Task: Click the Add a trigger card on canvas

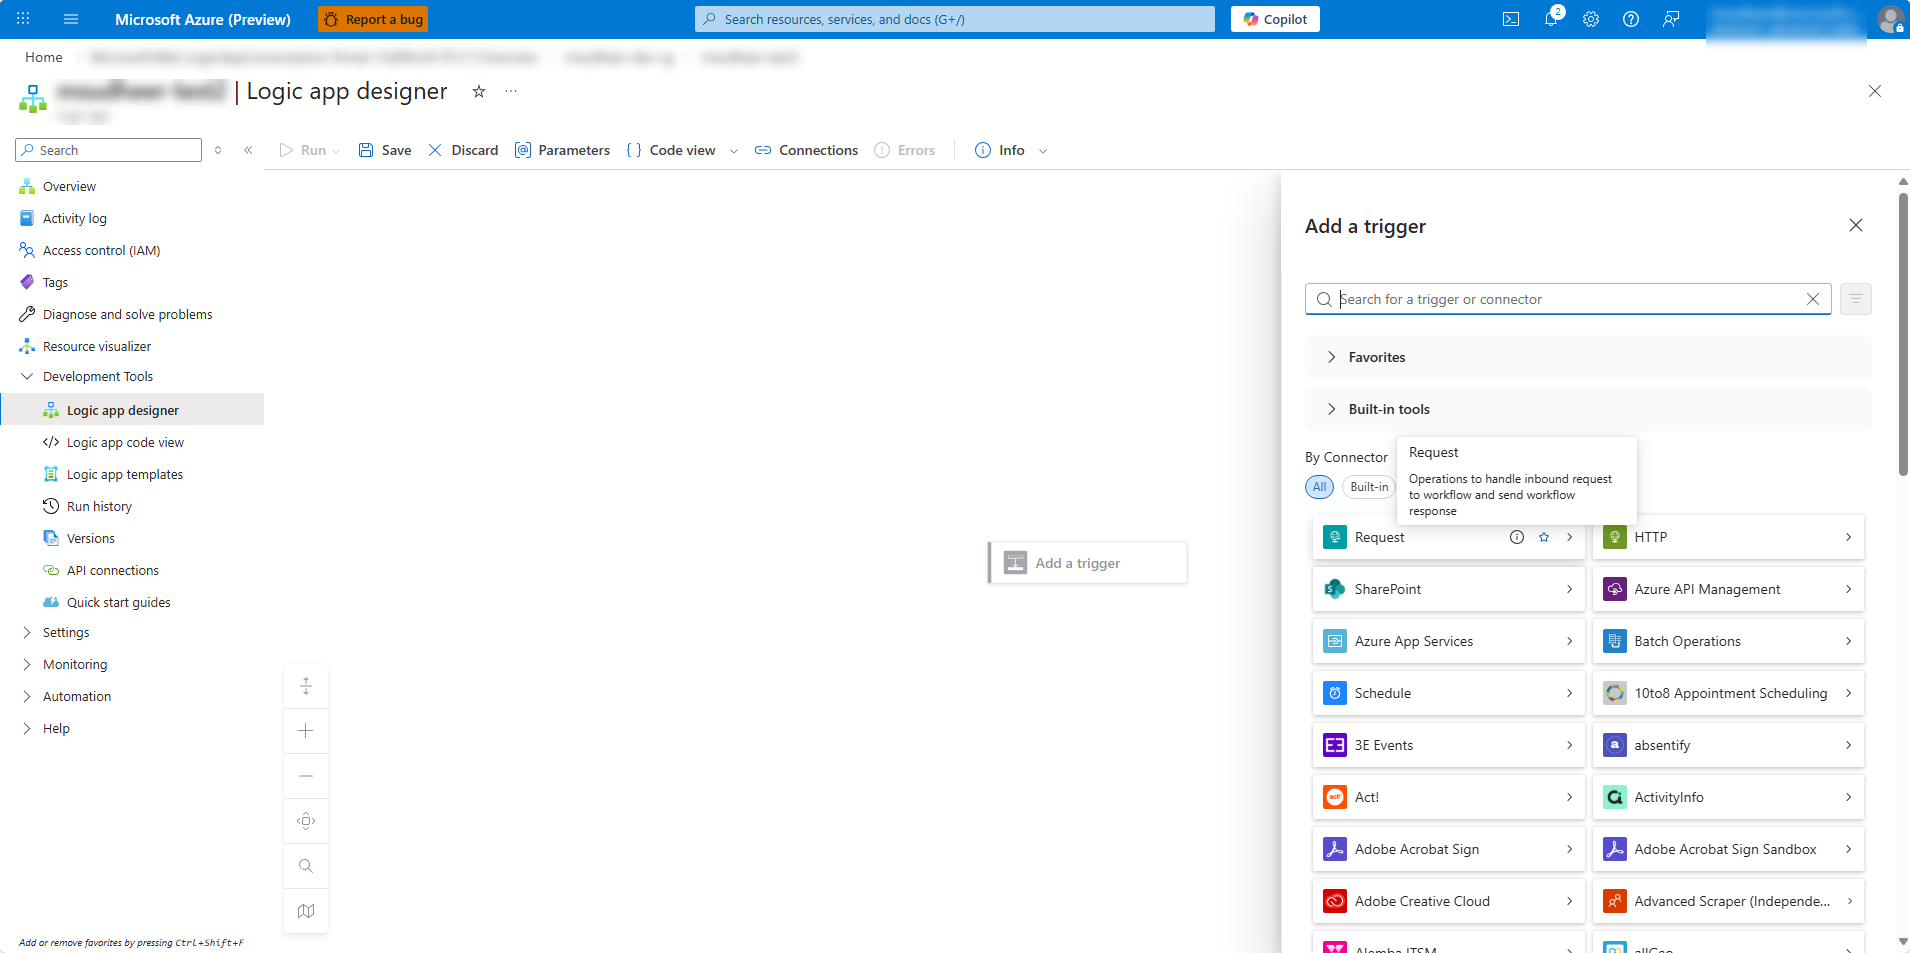Action: tap(1088, 563)
